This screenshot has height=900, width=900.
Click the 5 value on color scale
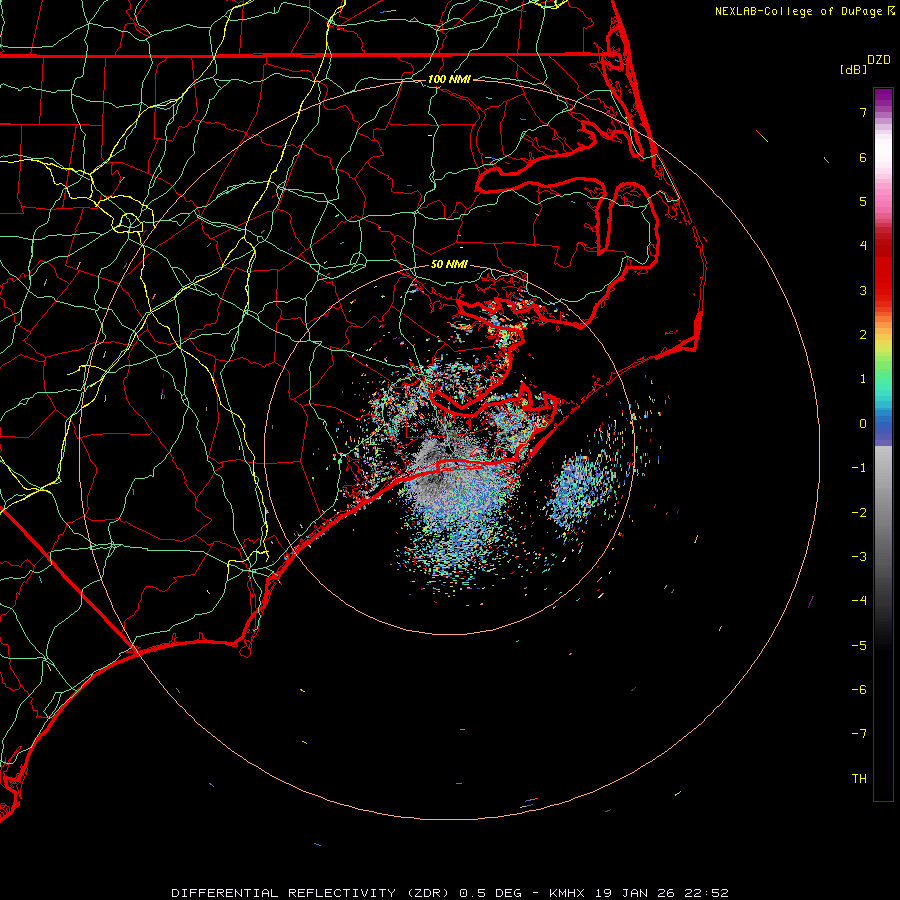tap(863, 201)
